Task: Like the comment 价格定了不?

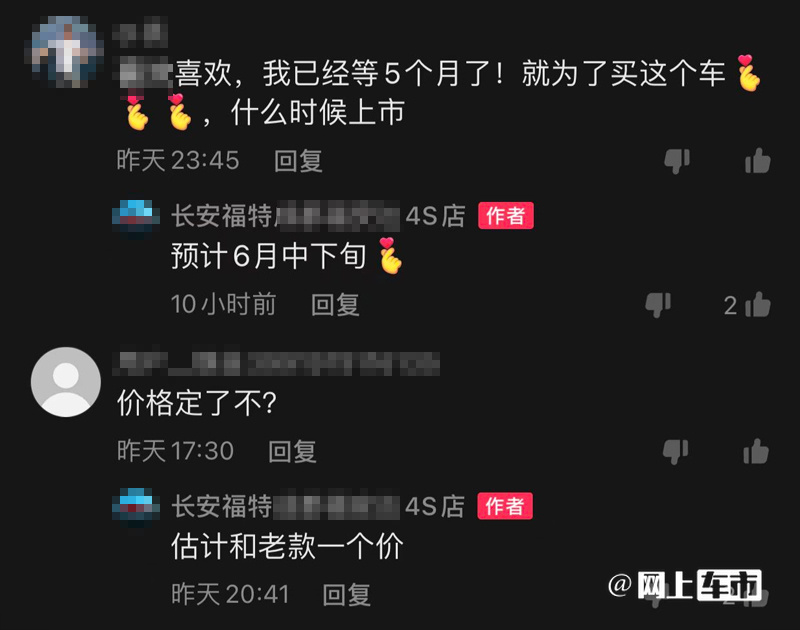Action: (x=756, y=451)
